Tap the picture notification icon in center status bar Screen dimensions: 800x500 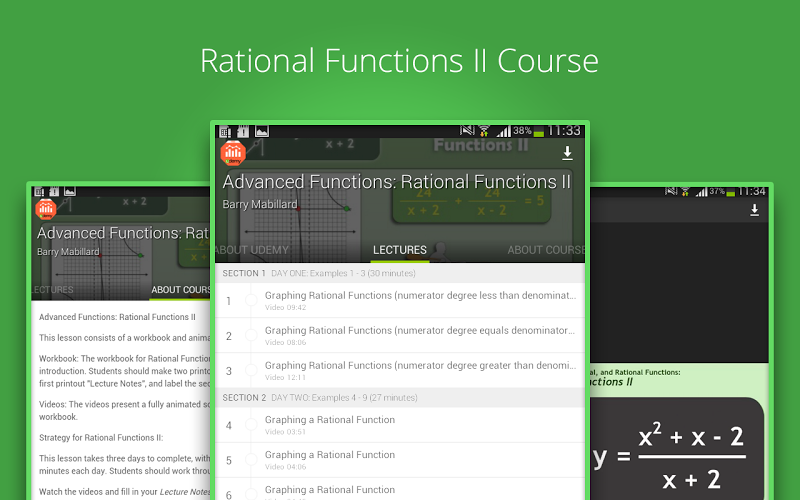(262, 131)
